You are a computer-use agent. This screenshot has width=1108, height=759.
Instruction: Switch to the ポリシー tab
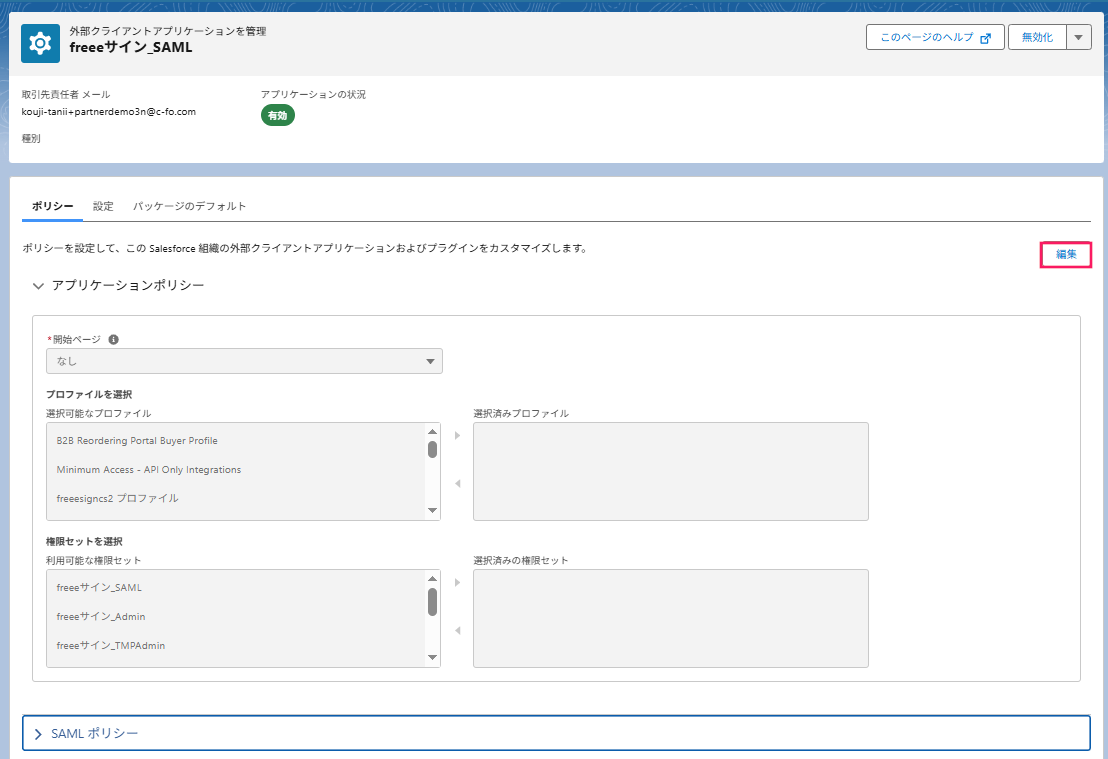[52, 206]
